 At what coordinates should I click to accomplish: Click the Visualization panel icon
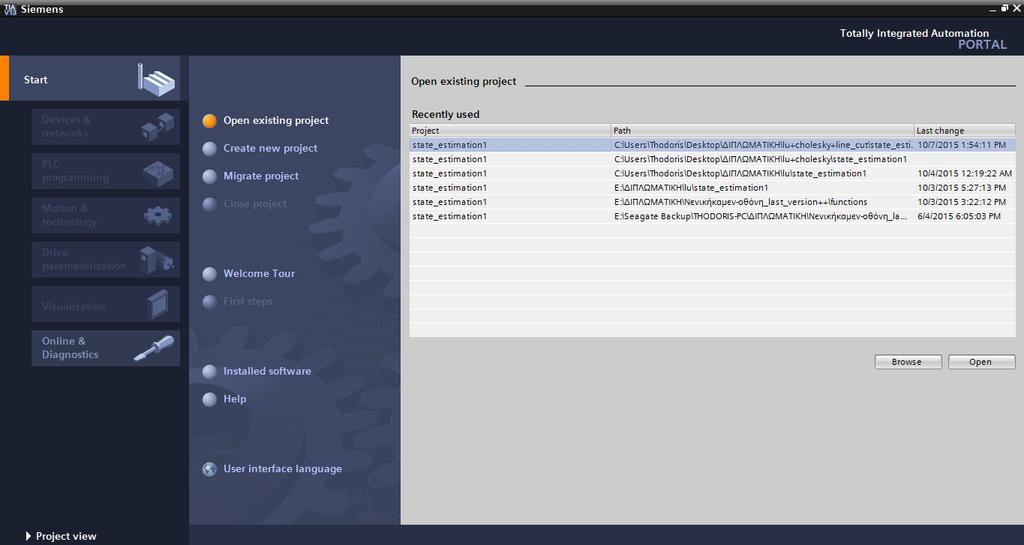(x=158, y=304)
